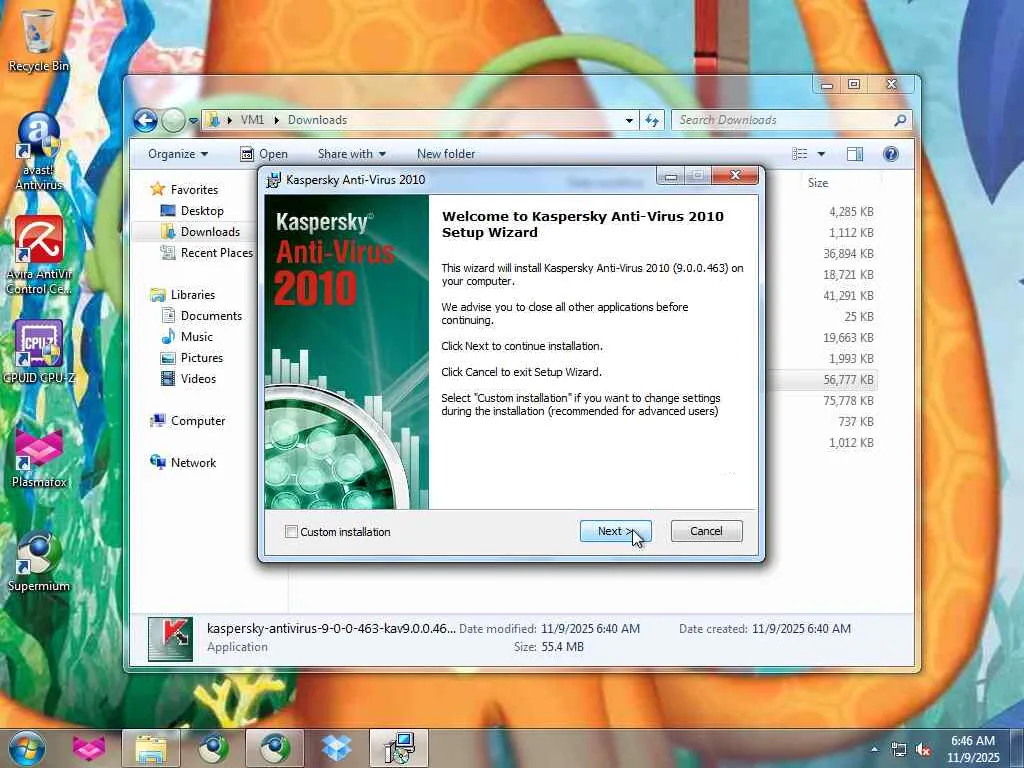Expand the address bar history dropdown

coord(629,120)
